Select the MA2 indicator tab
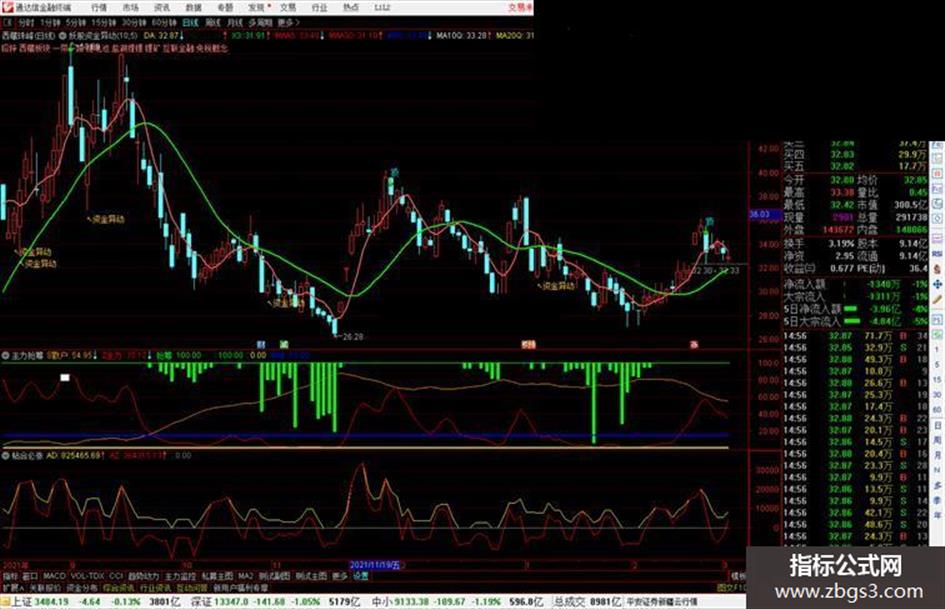The image size is (945, 609). (246, 576)
